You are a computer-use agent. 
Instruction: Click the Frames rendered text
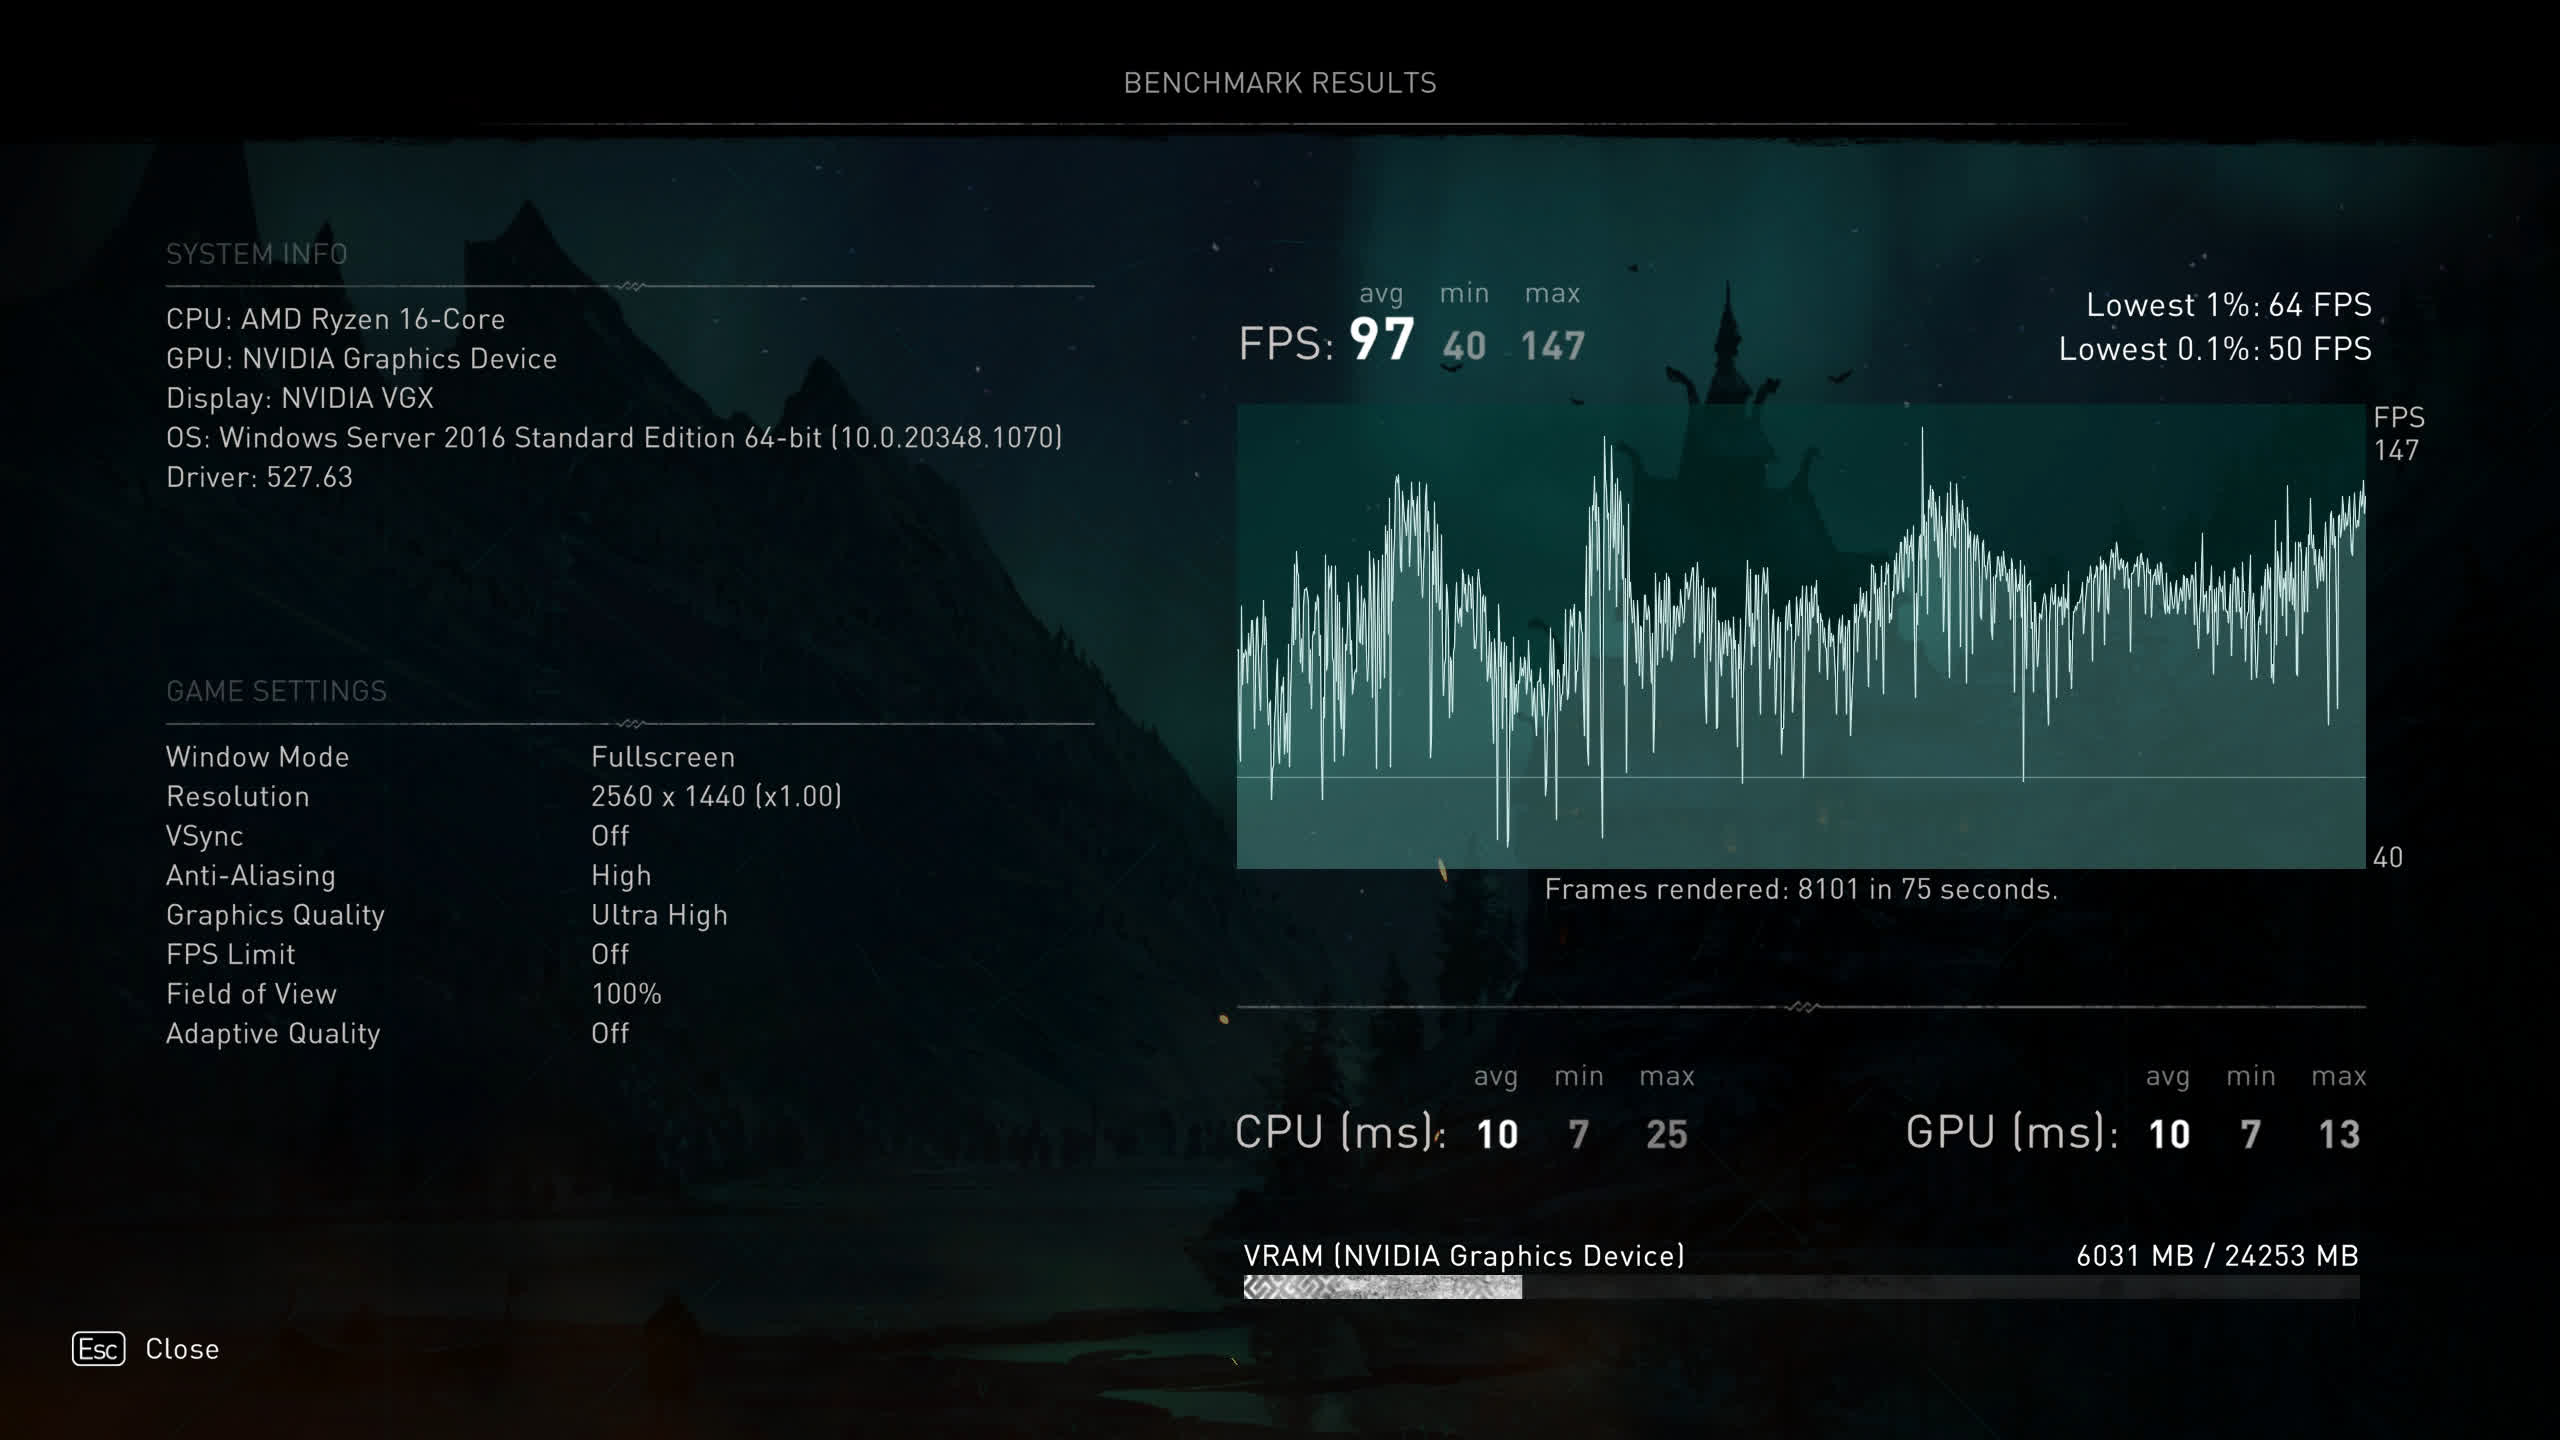click(1800, 889)
